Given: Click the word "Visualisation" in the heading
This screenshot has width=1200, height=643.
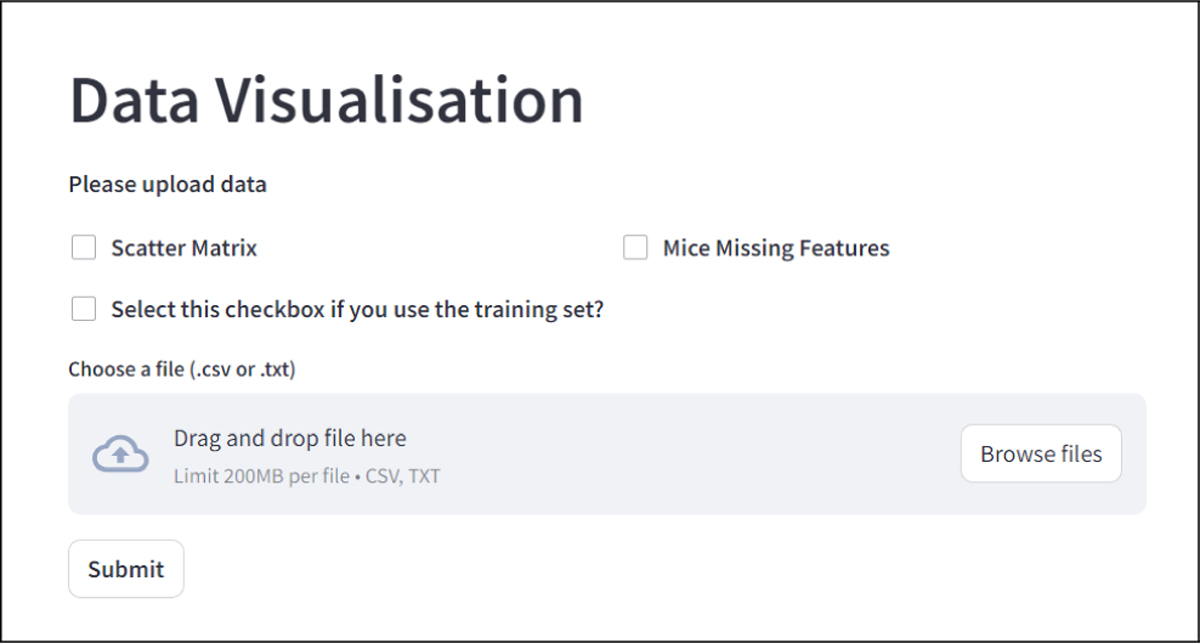Looking at the screenshot, I should pos(400,100).
